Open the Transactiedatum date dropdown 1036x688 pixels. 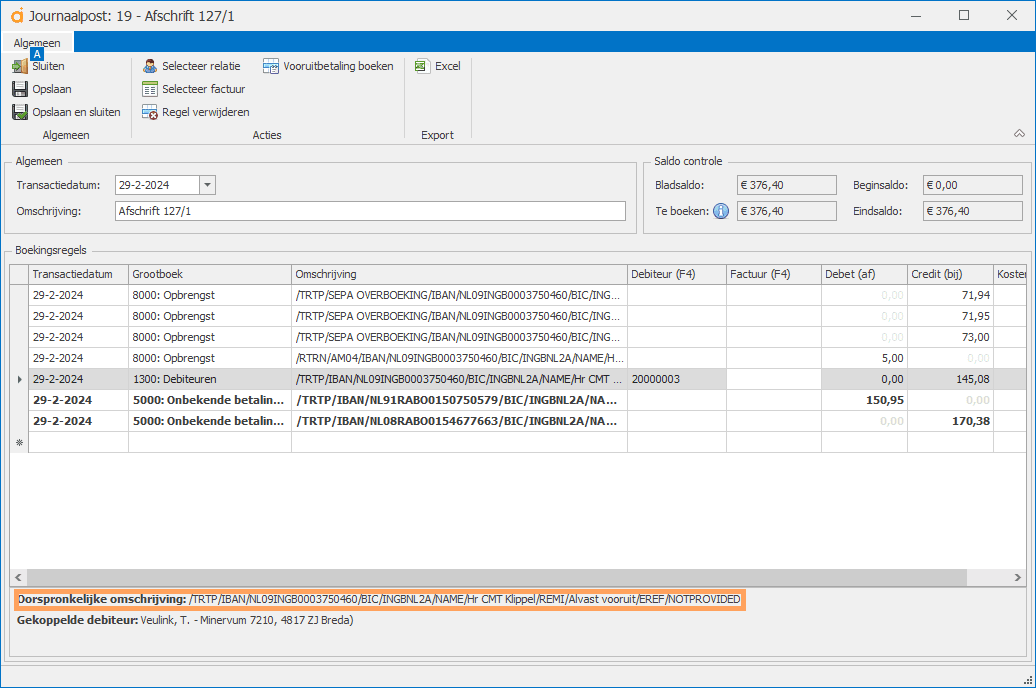207,185
